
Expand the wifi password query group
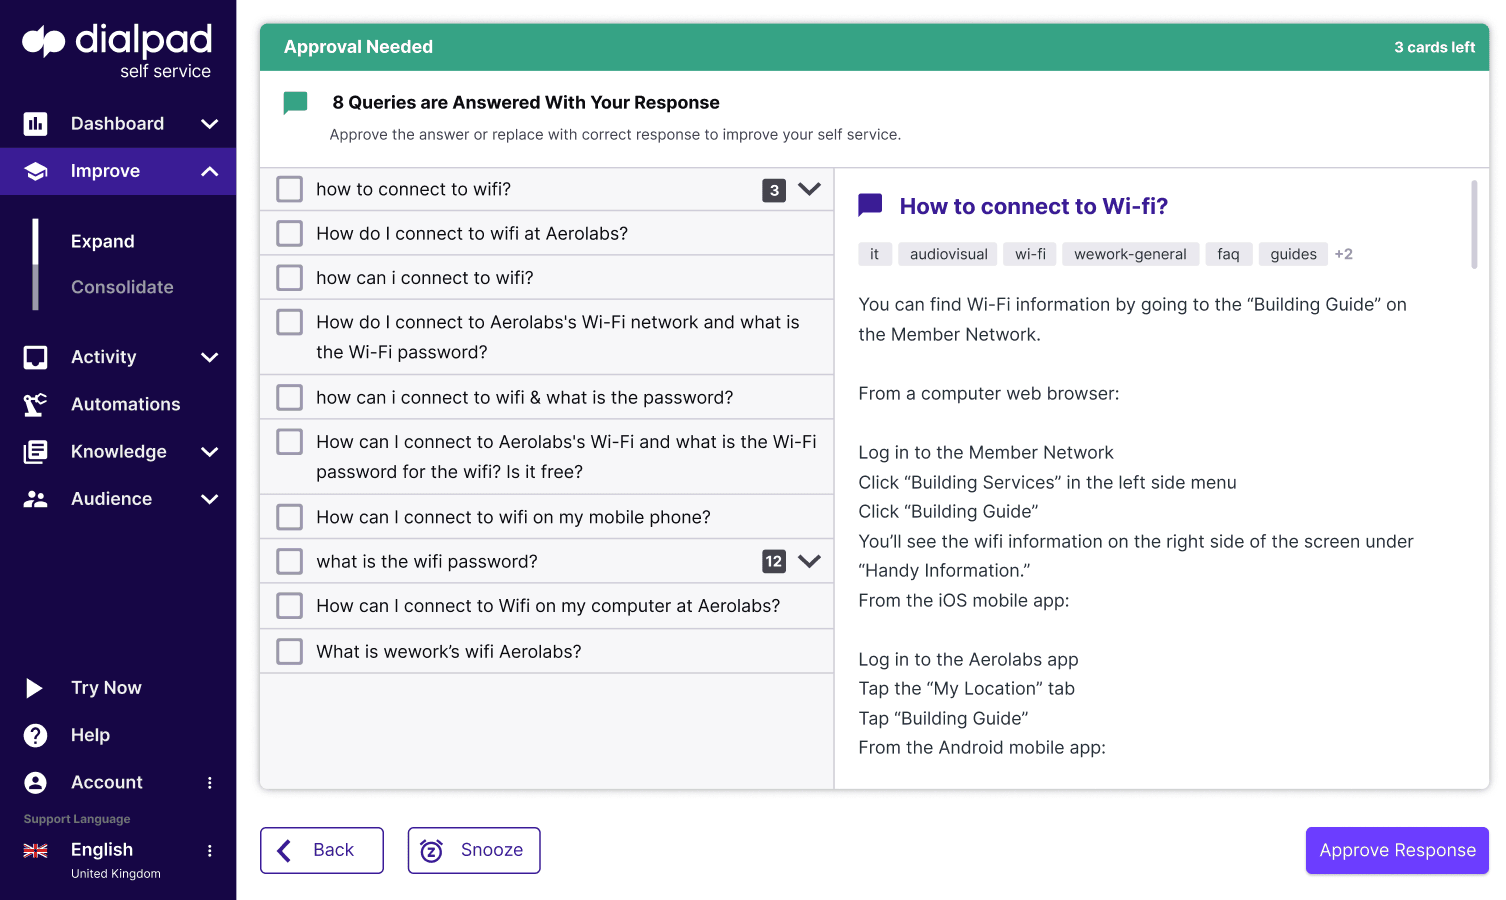coord(810,561)
